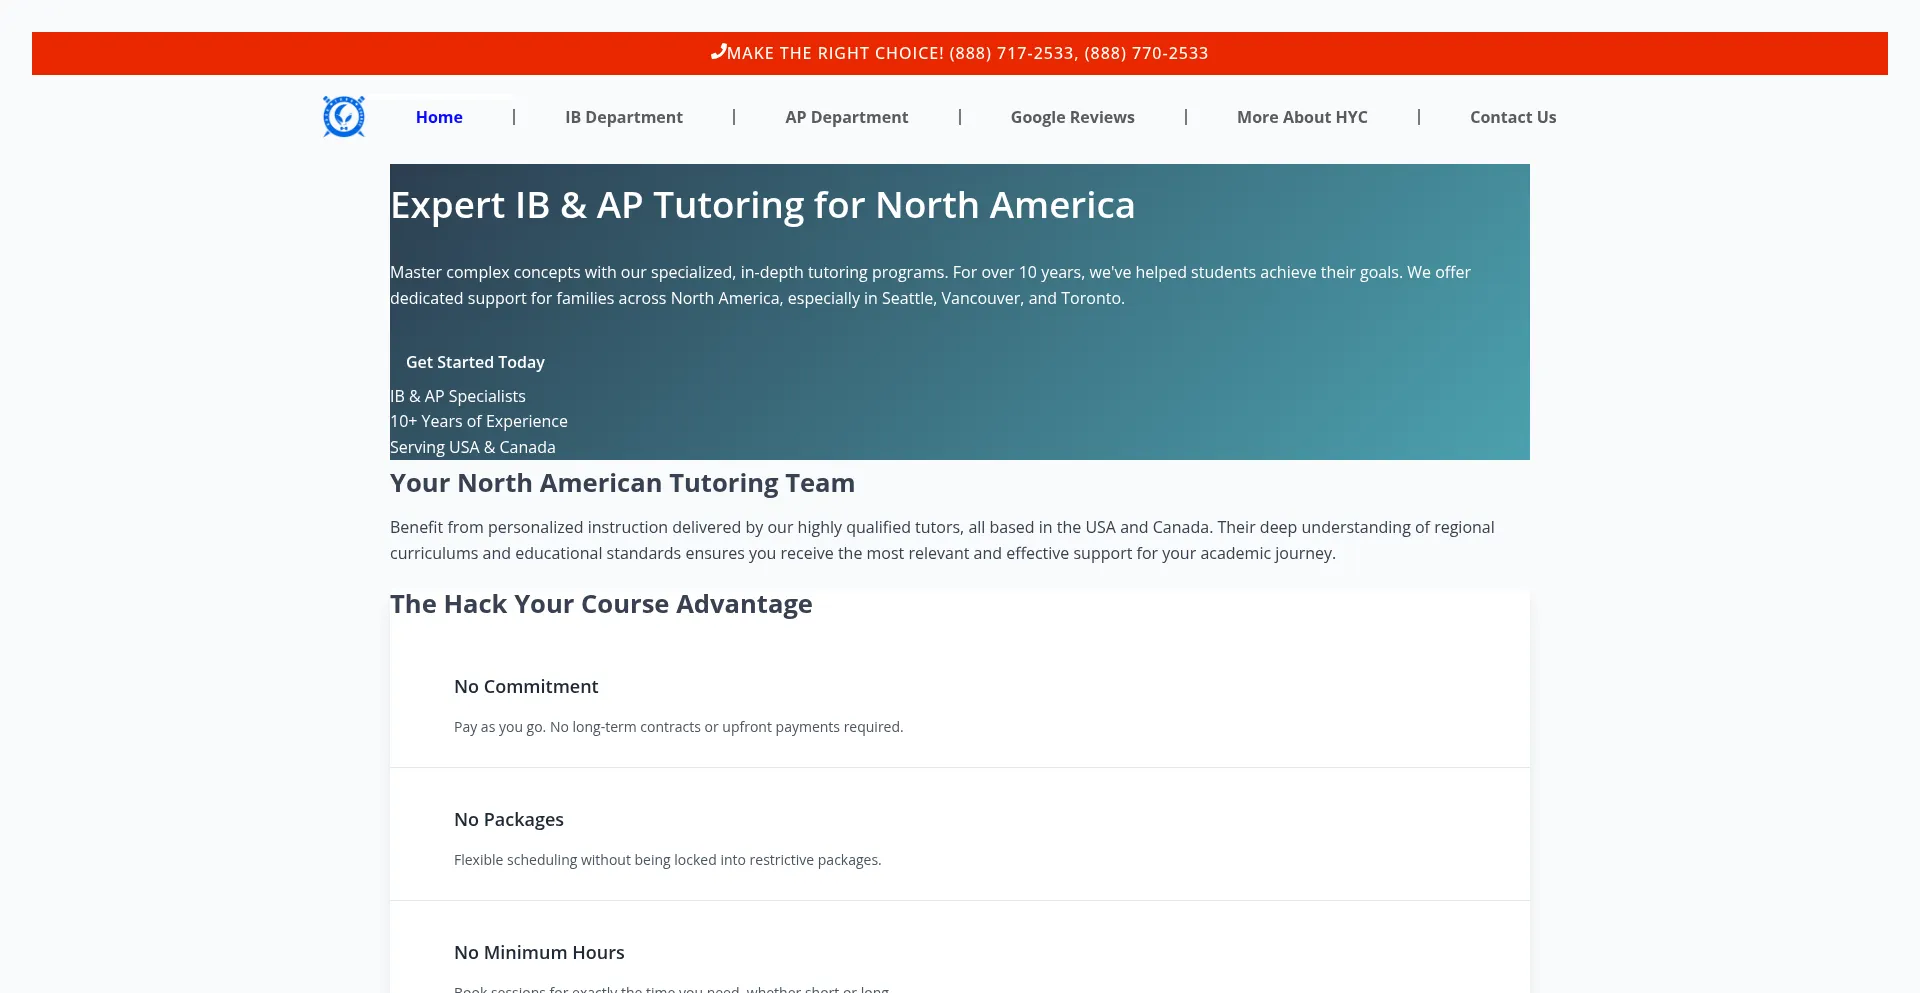Call the (888) 717-2533 phone number
Viewport: 1920px width, 993px height.
pyautogui.click(x=1011, y=53)
